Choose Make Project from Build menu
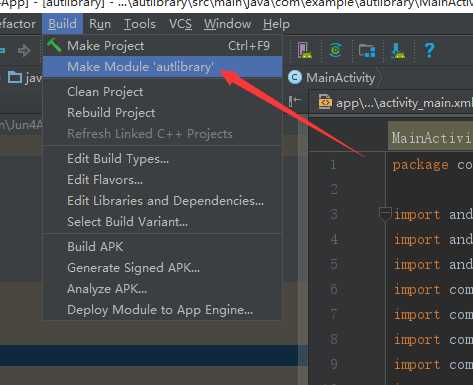Image resolution: width=473 pixels, height=385 pixels. click(x=163, y=46)
